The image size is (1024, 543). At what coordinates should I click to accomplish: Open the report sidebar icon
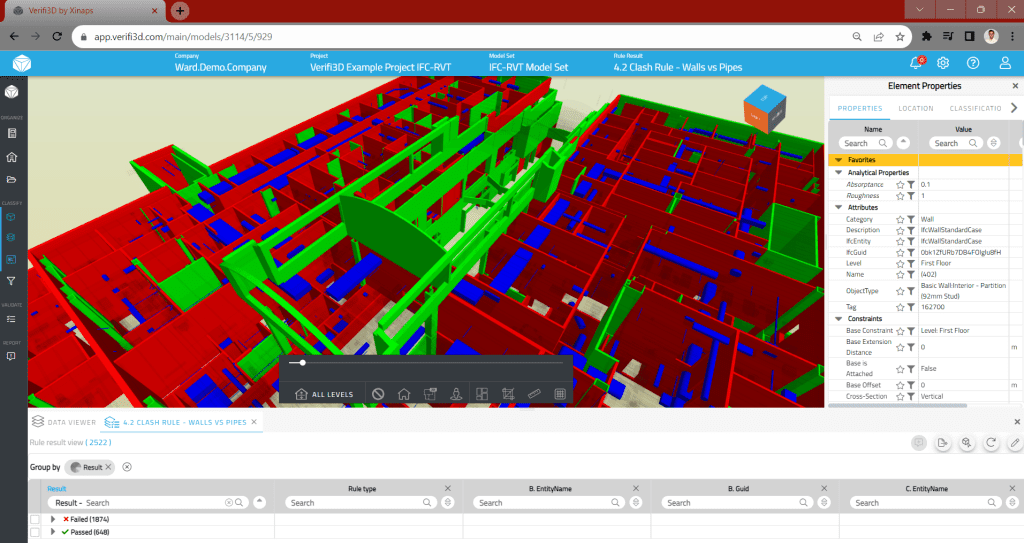(11, 356)
